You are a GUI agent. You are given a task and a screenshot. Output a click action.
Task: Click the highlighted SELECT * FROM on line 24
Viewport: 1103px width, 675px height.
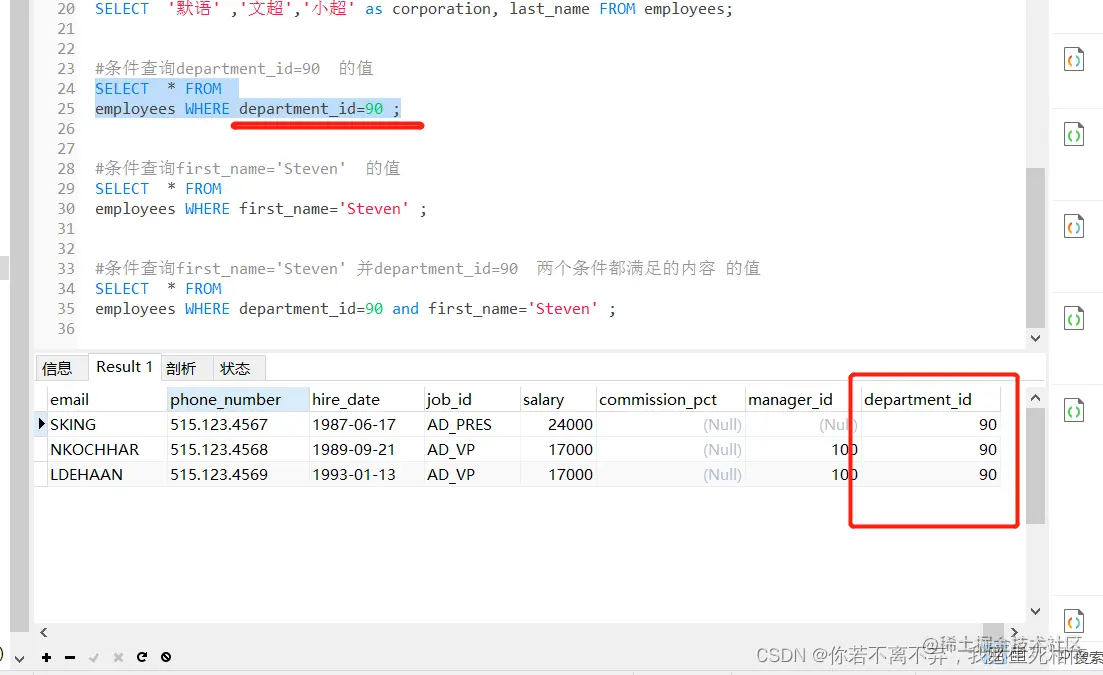pyautogui.click(x=158, y=89)
